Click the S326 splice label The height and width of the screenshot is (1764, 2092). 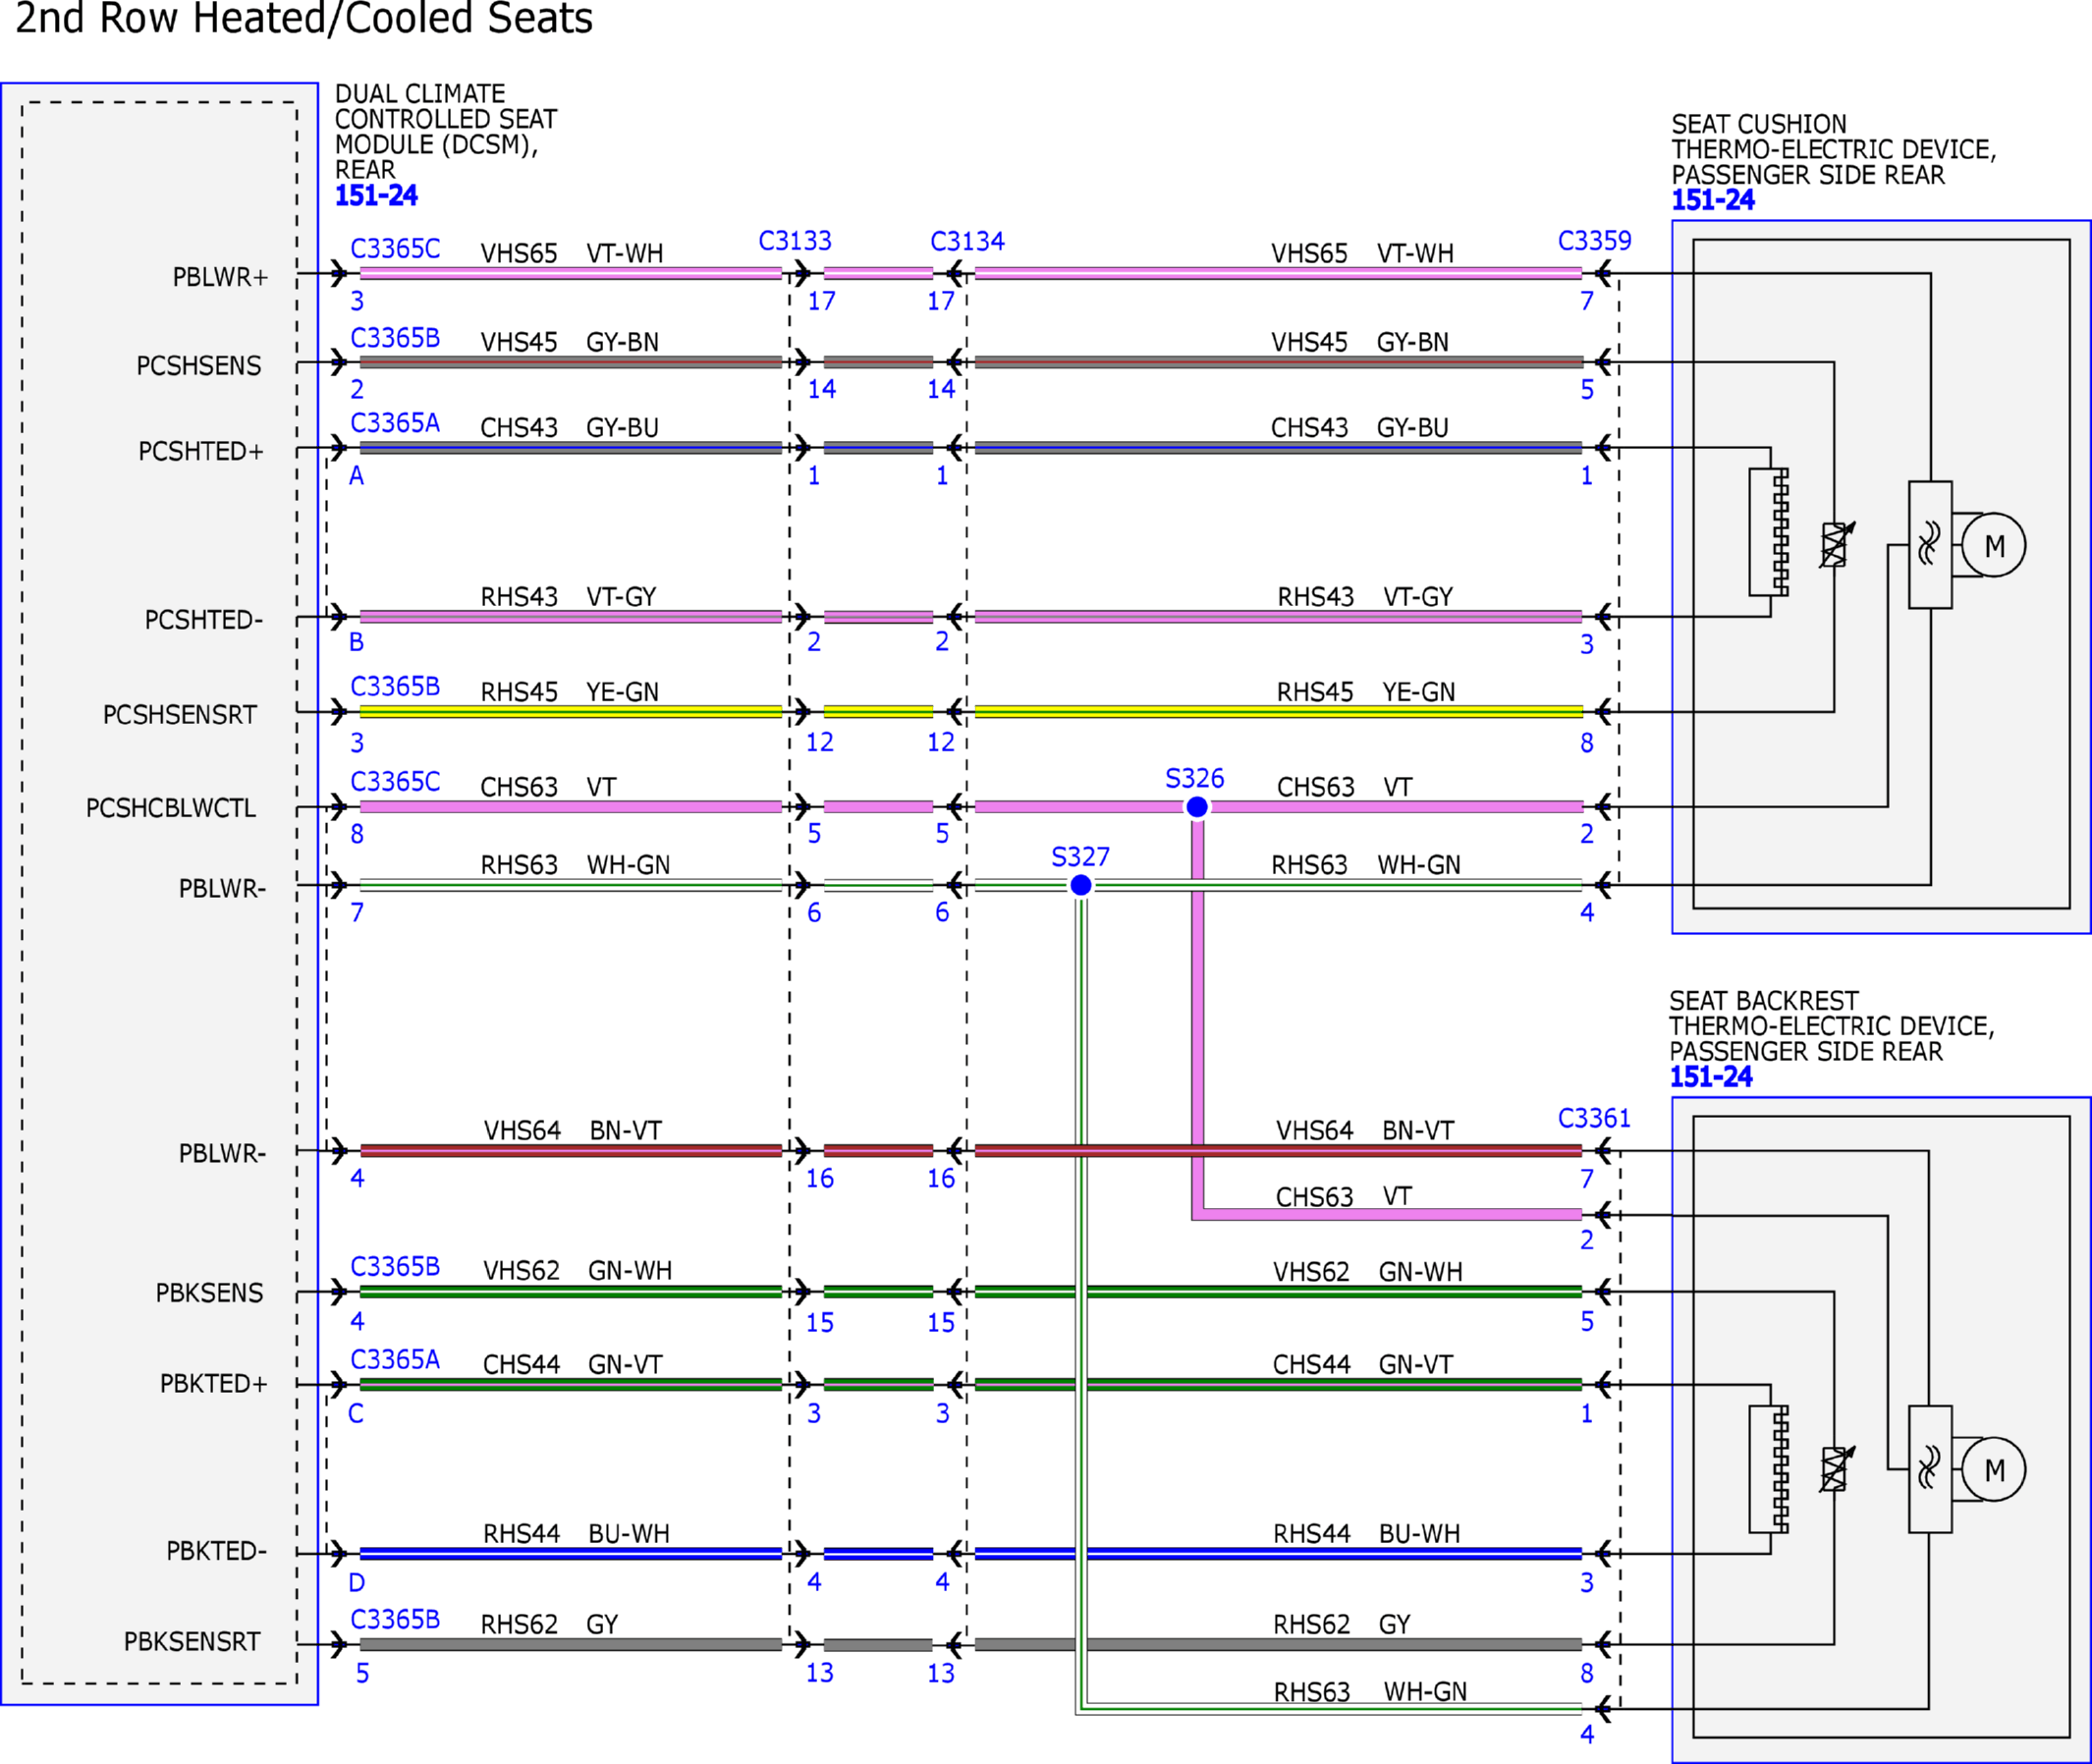[1195, 779]
